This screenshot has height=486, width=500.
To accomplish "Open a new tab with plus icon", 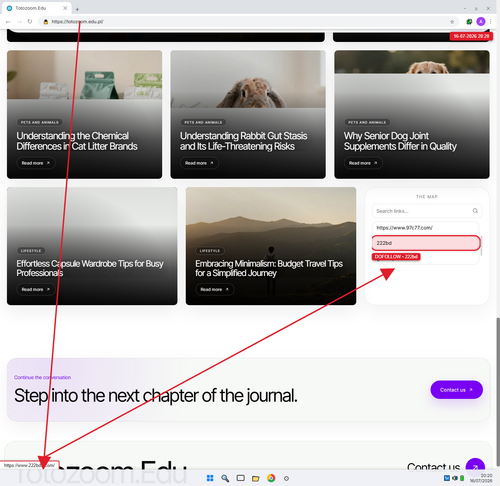I will pyautogui.click(x=77, y=9).
